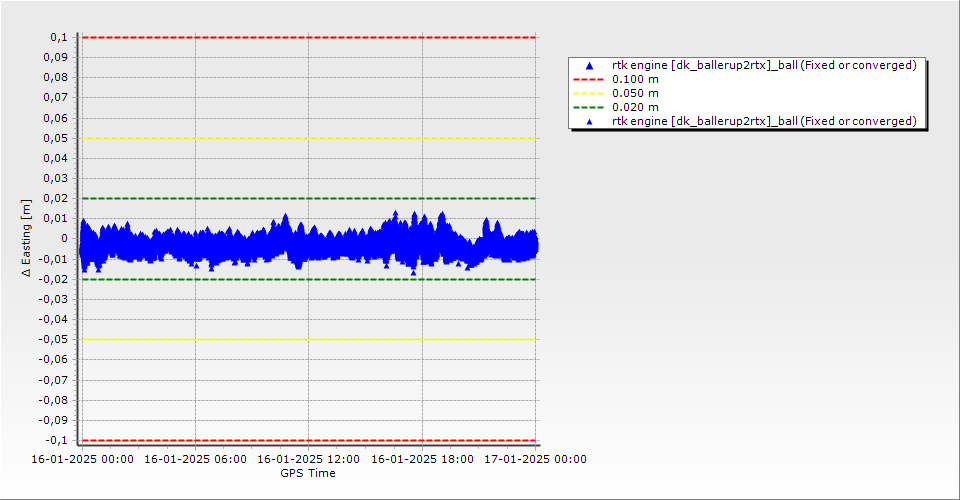Click the green dashed threshold line at +0,02
960x500 pixels.
pos(309,198)
